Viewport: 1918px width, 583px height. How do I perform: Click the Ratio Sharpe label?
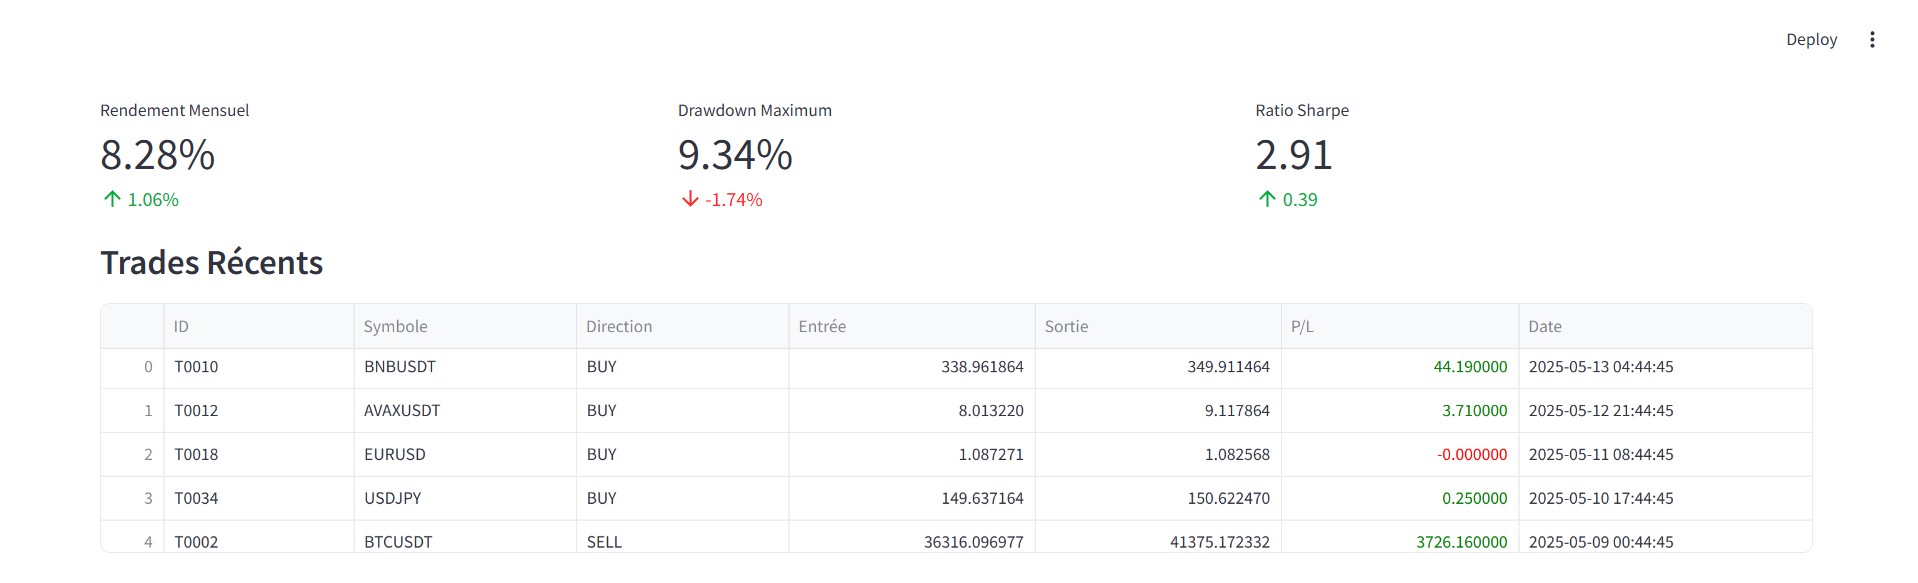(x=1302, y=110)
